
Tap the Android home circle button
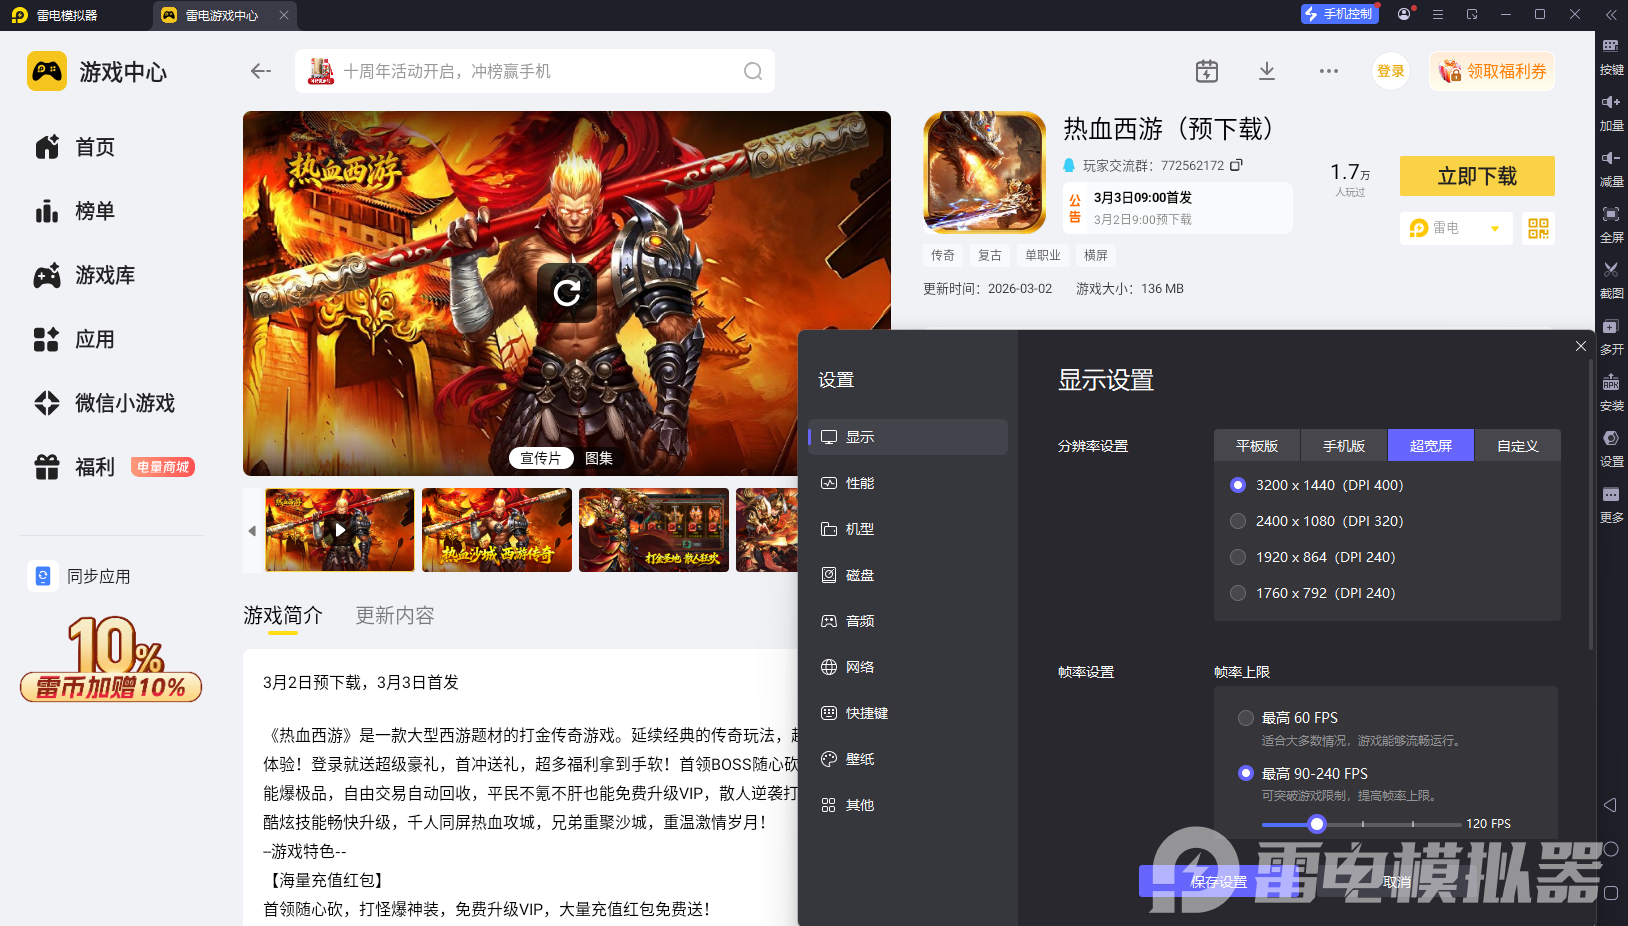1610,849
